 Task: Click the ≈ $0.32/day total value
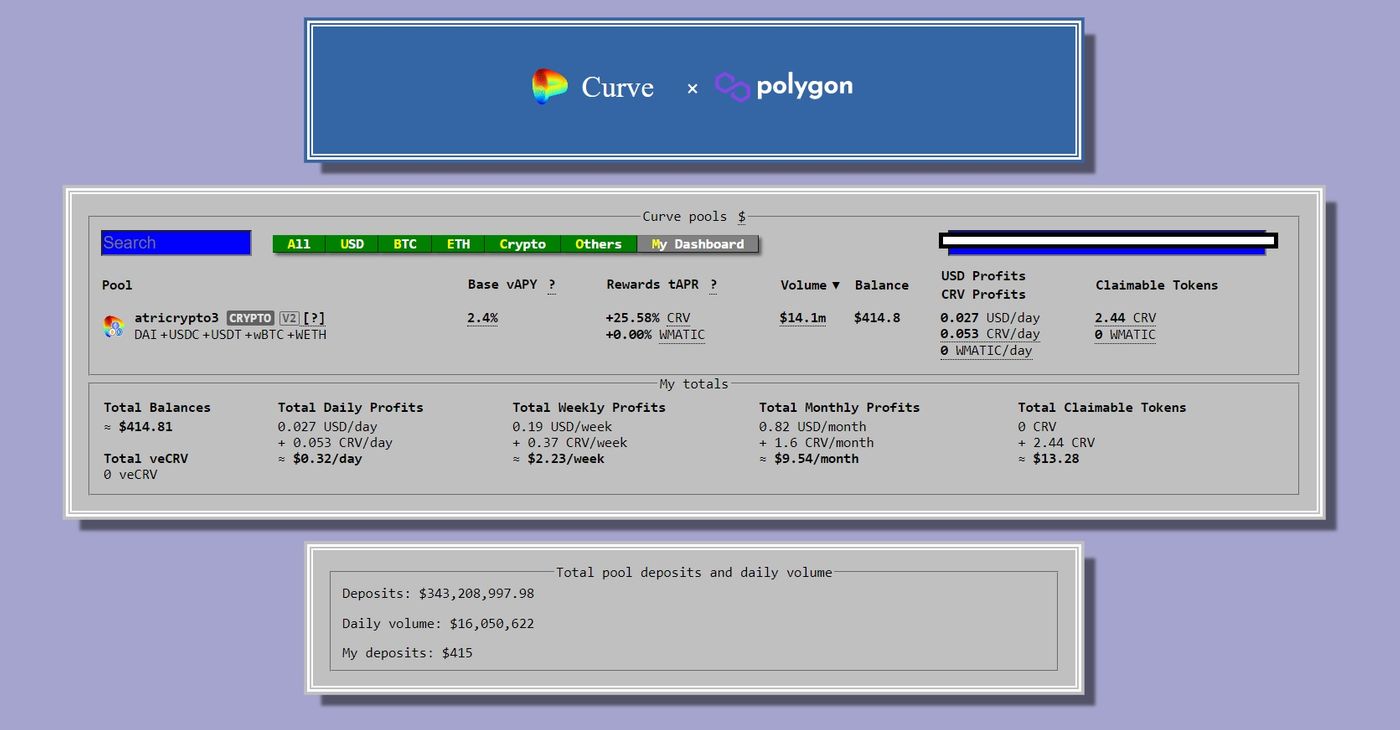tap(320, 459)
